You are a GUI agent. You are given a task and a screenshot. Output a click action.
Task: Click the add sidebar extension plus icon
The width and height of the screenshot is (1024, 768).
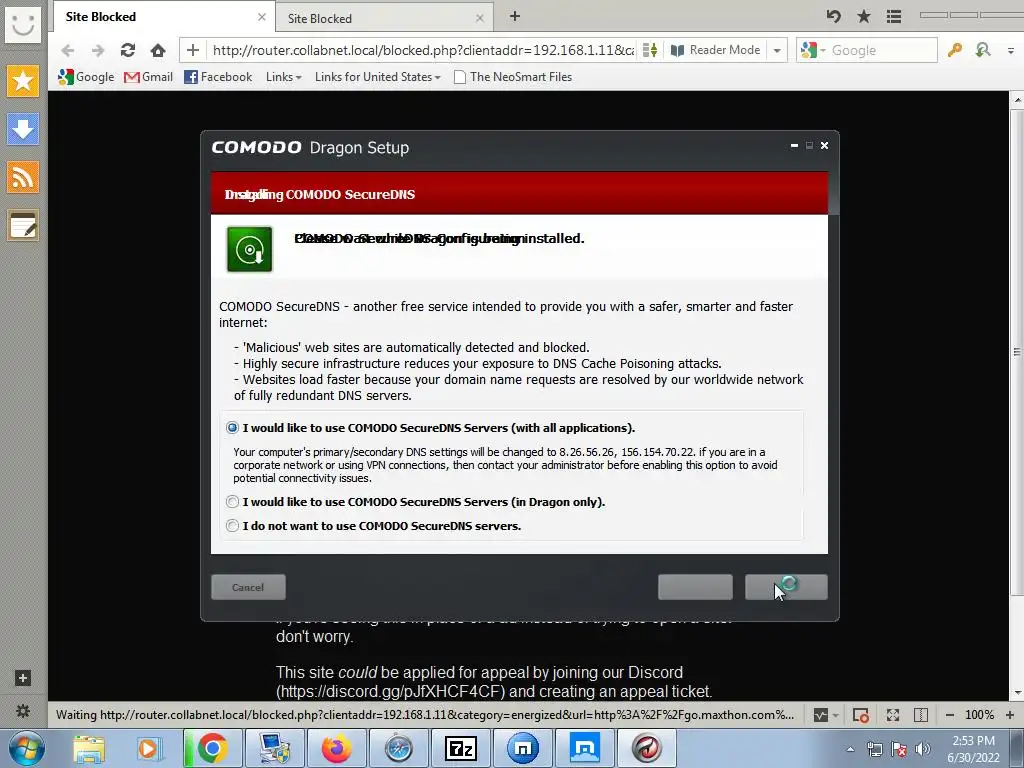23,678
